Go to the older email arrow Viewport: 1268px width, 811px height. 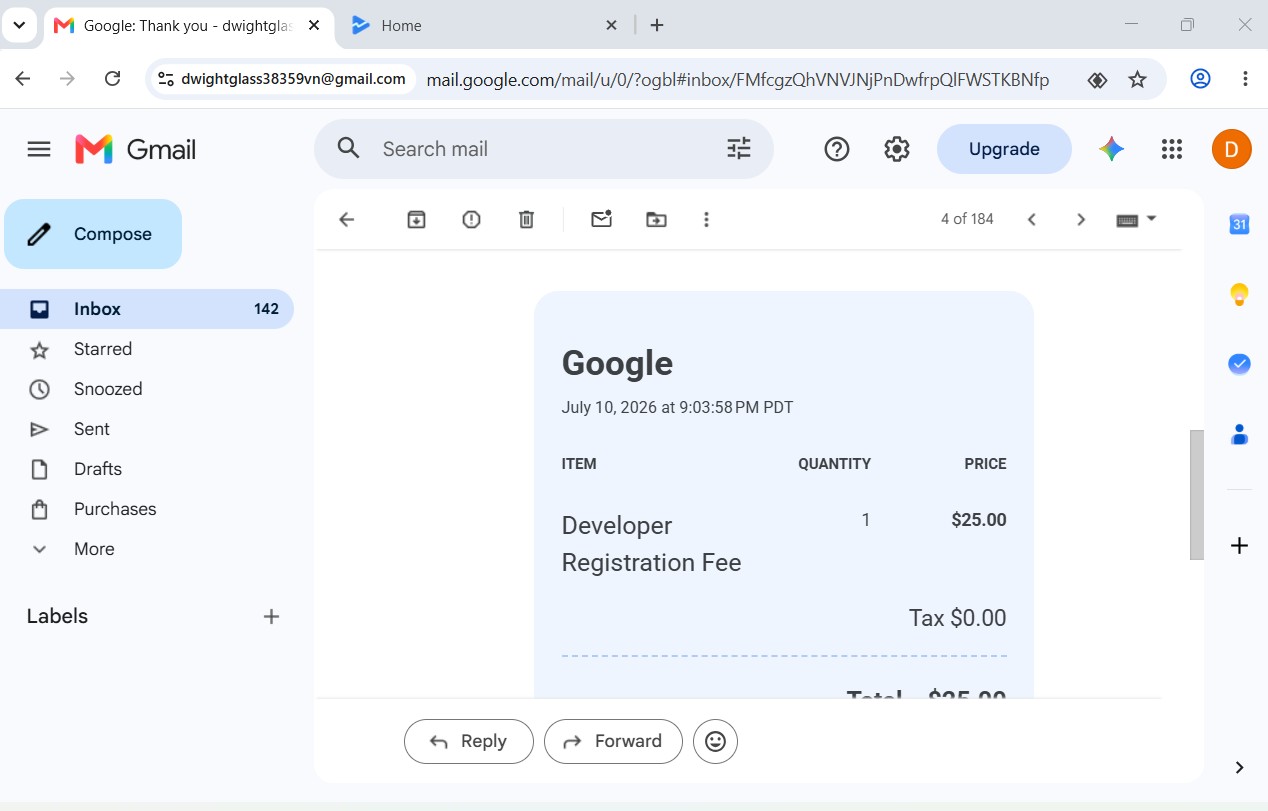[x=1080, y=219]
